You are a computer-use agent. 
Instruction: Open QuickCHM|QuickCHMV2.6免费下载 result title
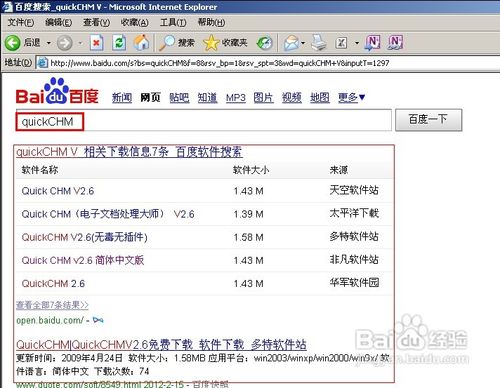click(161, 345)
